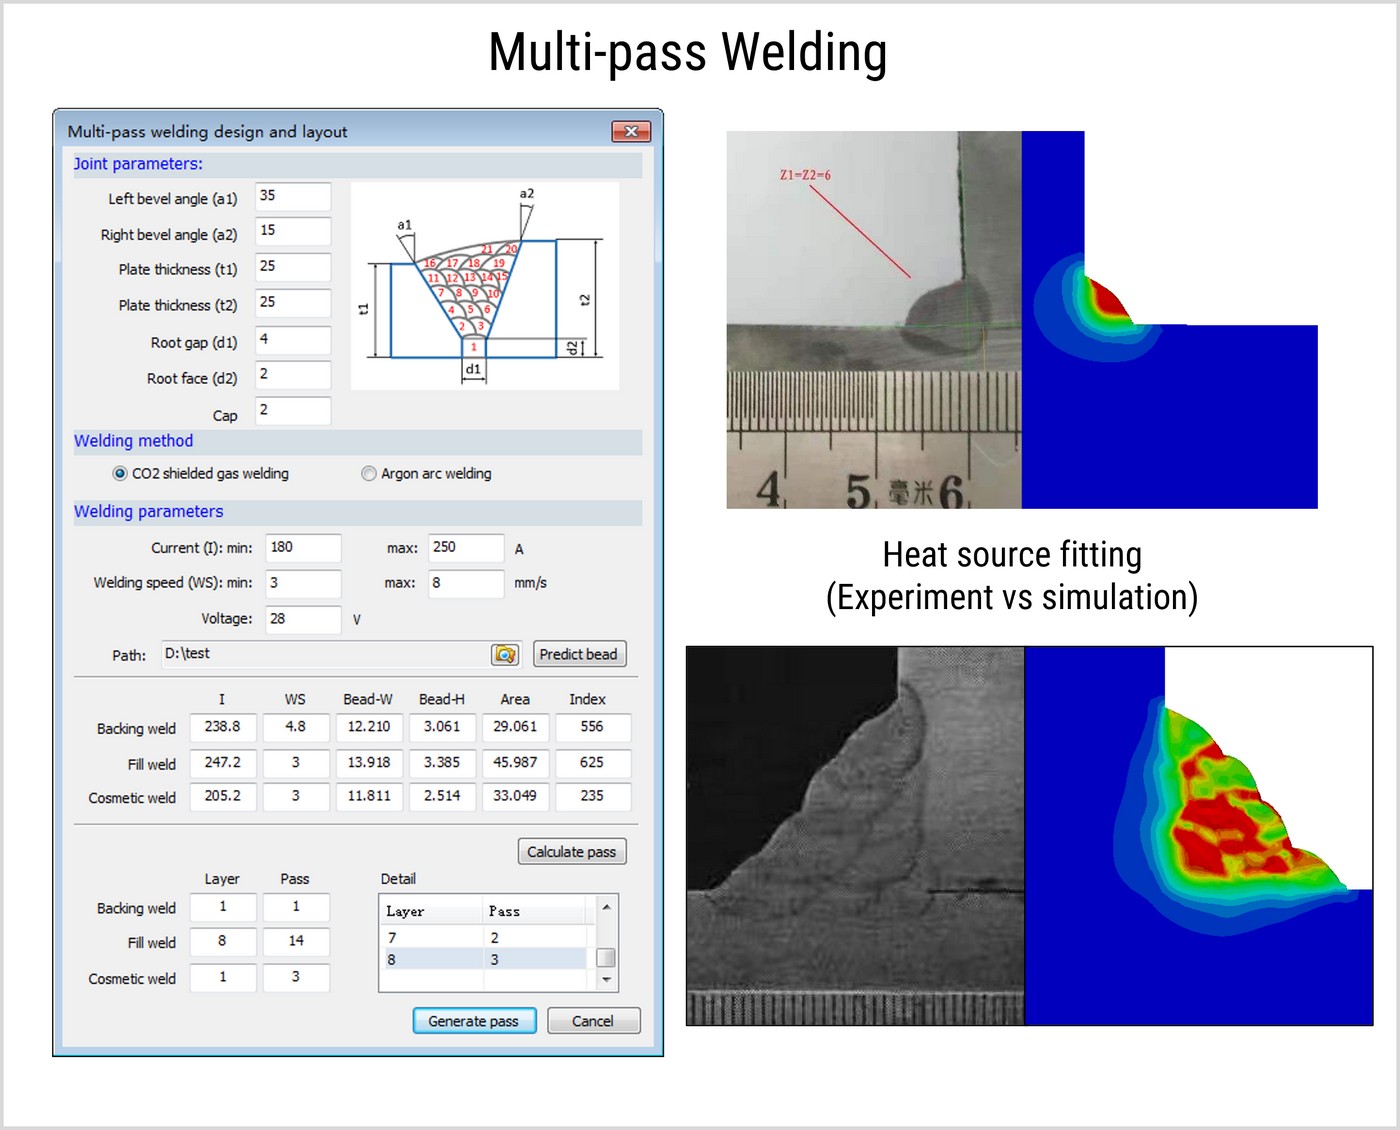Screen dimensions: 1400x1130
Task: Select layer 8 row in Detail list
Action: pos(485,959)
